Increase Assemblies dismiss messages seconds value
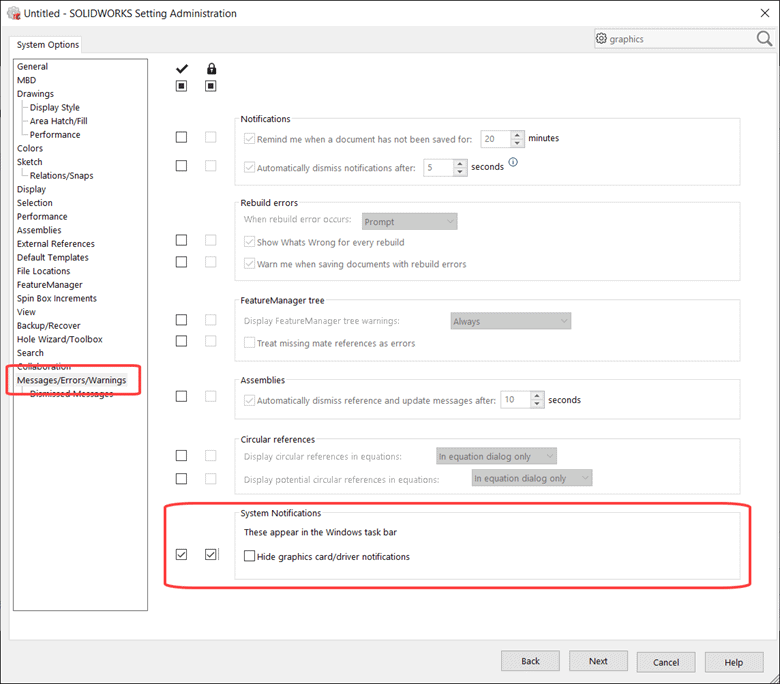780x684 pixels. pos(537,395)
